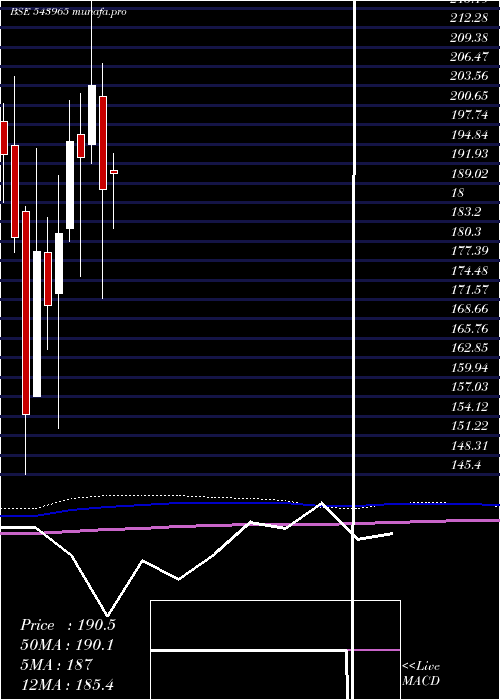Select the 145.4 price level label
This screenshot has height=700, width=500.
[466, 465]
